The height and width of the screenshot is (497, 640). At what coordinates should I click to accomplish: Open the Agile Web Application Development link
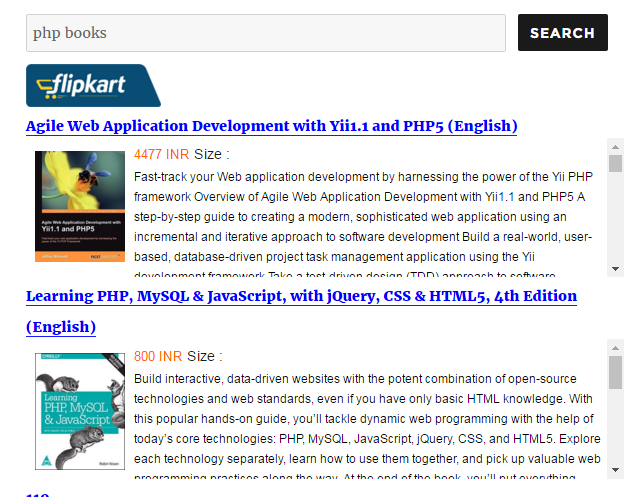coord(271,126)
